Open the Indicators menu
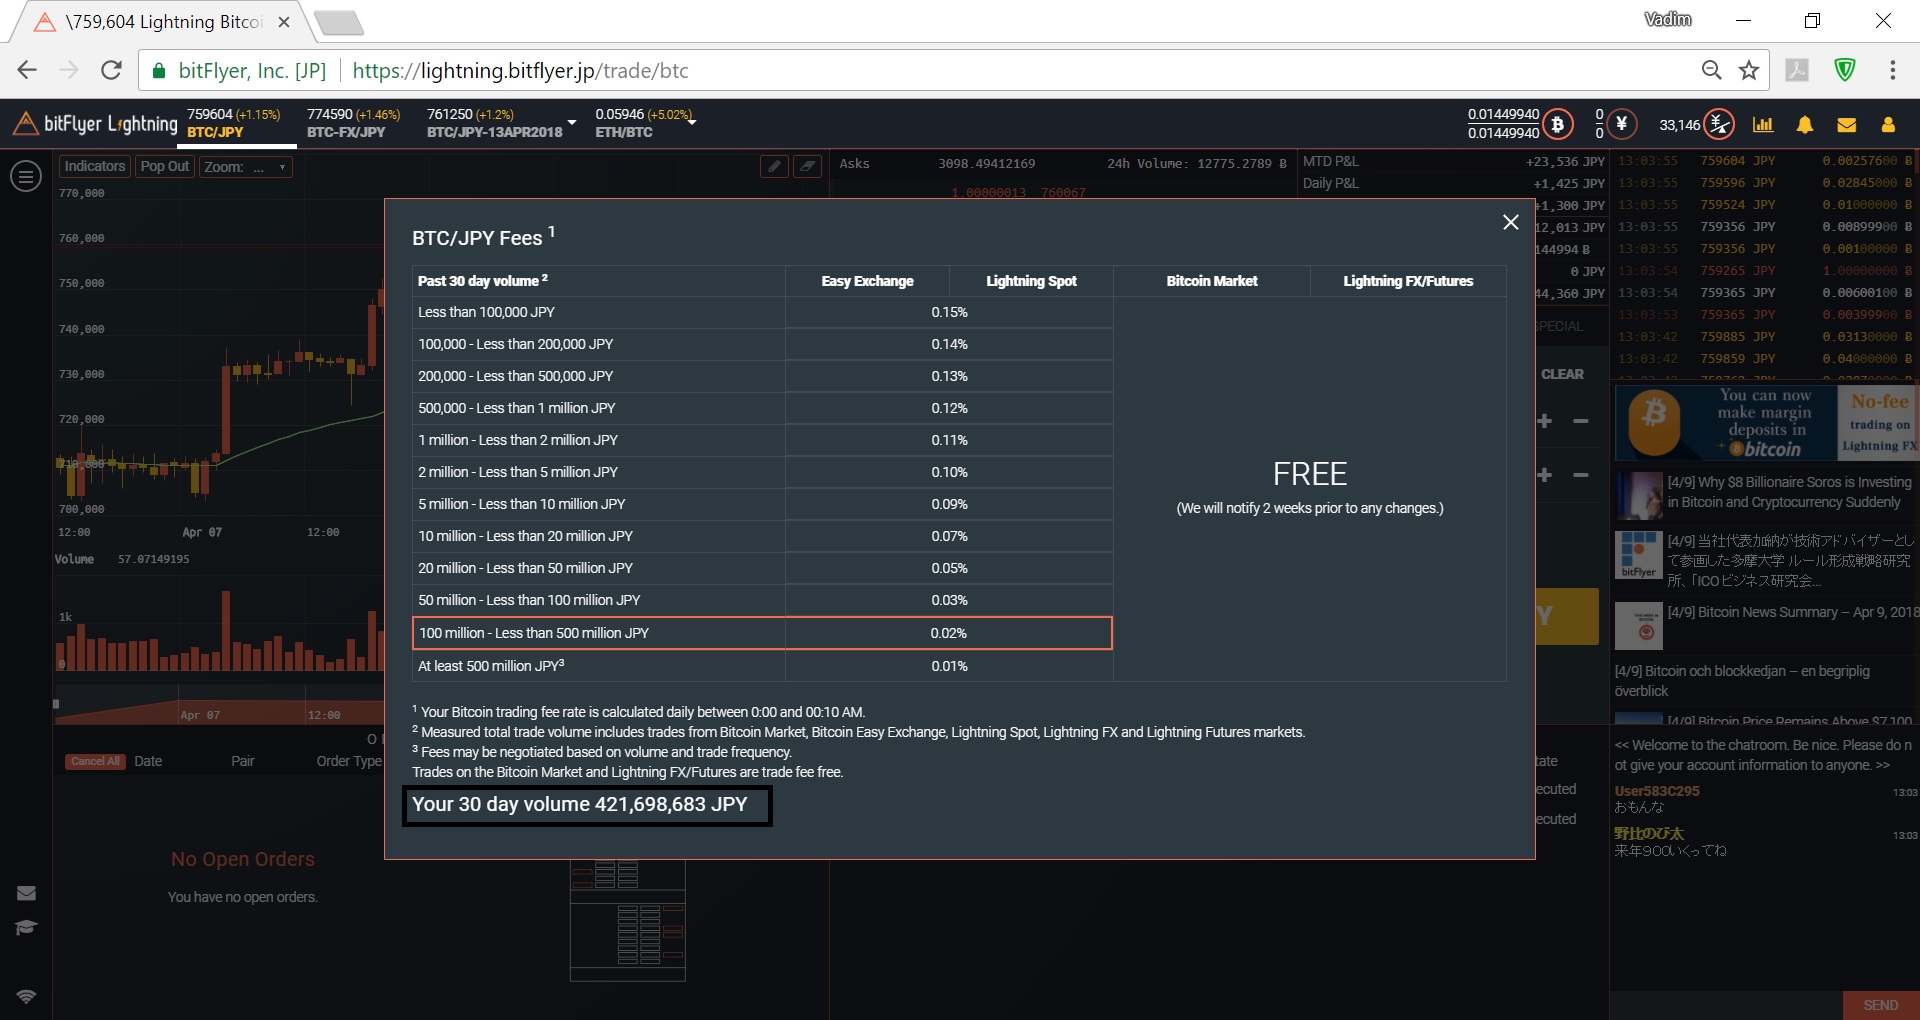 (x=95, y=167)
